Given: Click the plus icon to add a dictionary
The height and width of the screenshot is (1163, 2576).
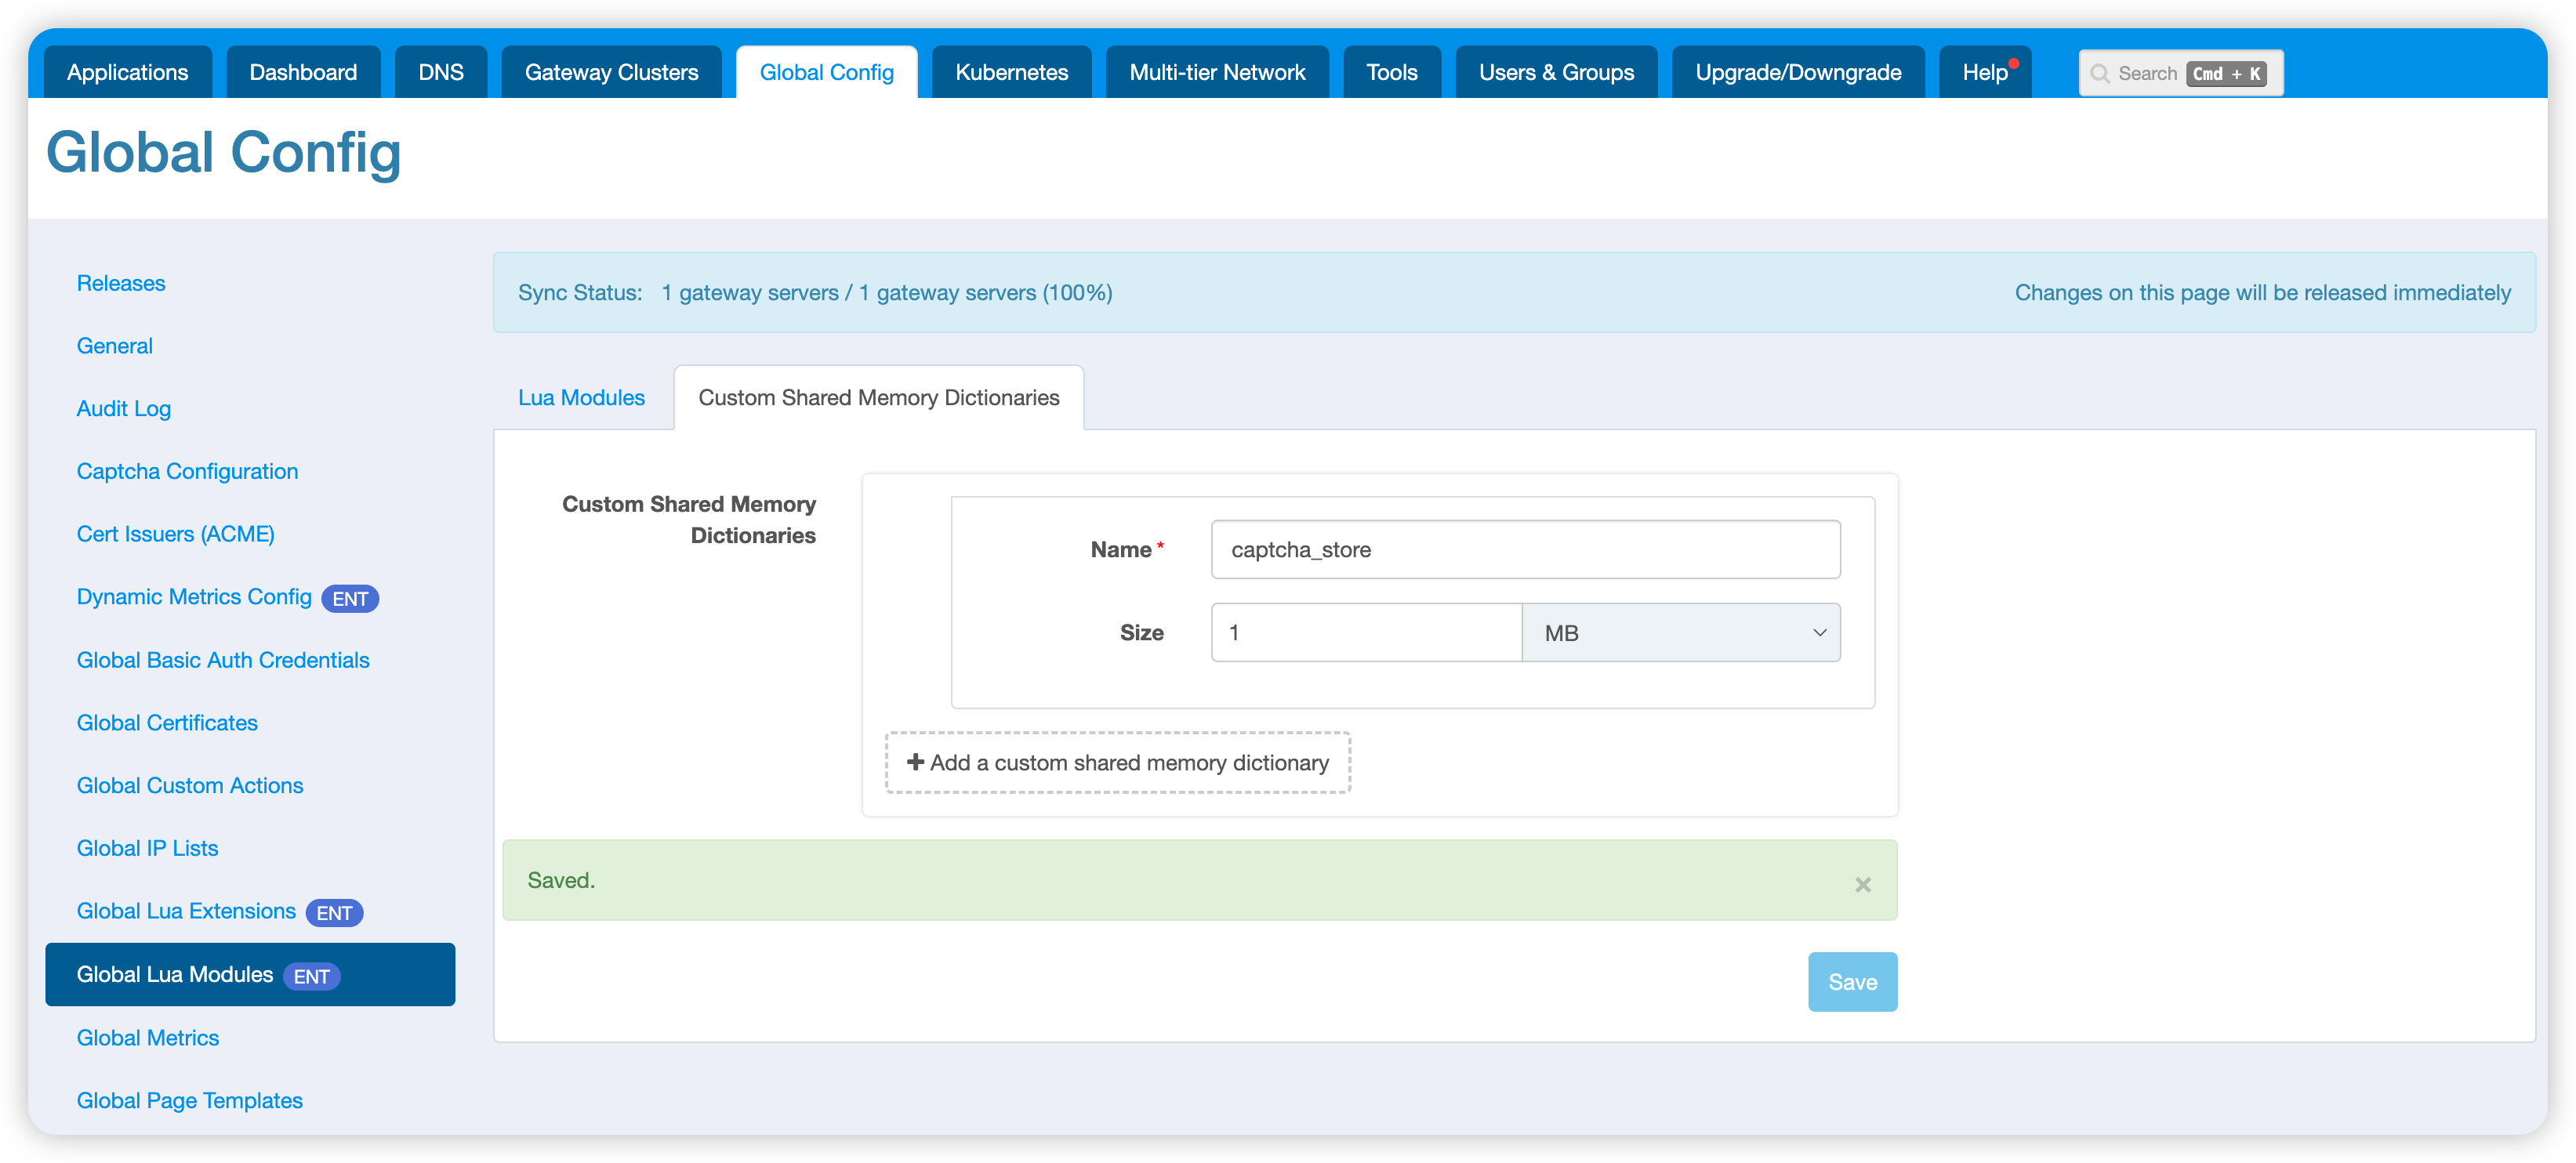Looking at the screenshot, I should (915, 762).
